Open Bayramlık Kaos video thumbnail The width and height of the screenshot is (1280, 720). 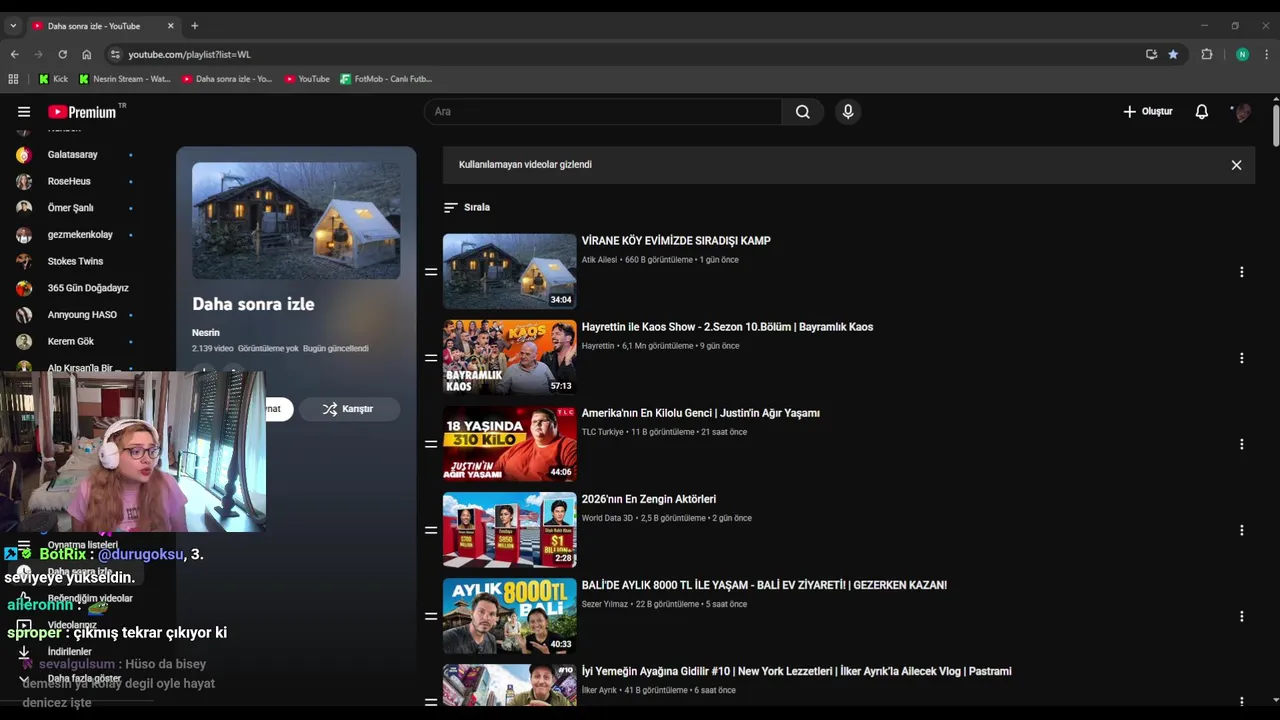point(510,357)
